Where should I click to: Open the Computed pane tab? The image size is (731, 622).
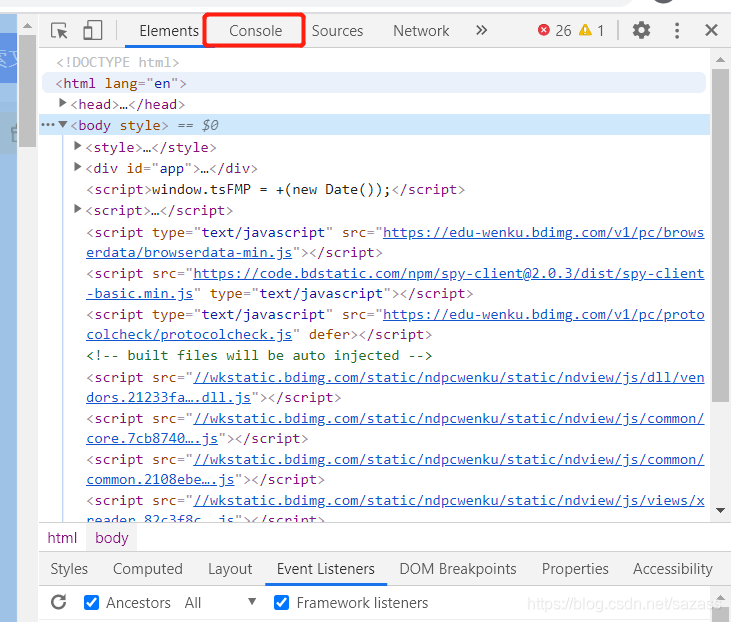point(148,569)
